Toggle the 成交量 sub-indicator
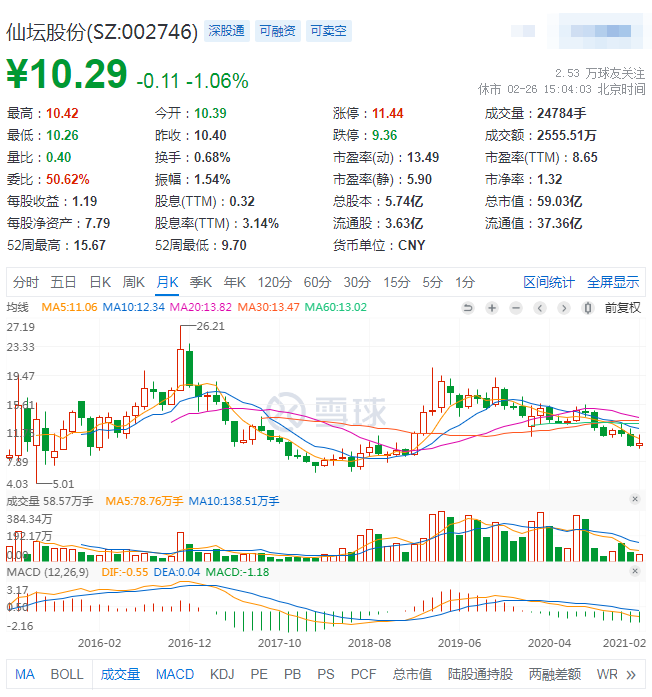Viewport: 652px width, 697px height. (120, 675)
